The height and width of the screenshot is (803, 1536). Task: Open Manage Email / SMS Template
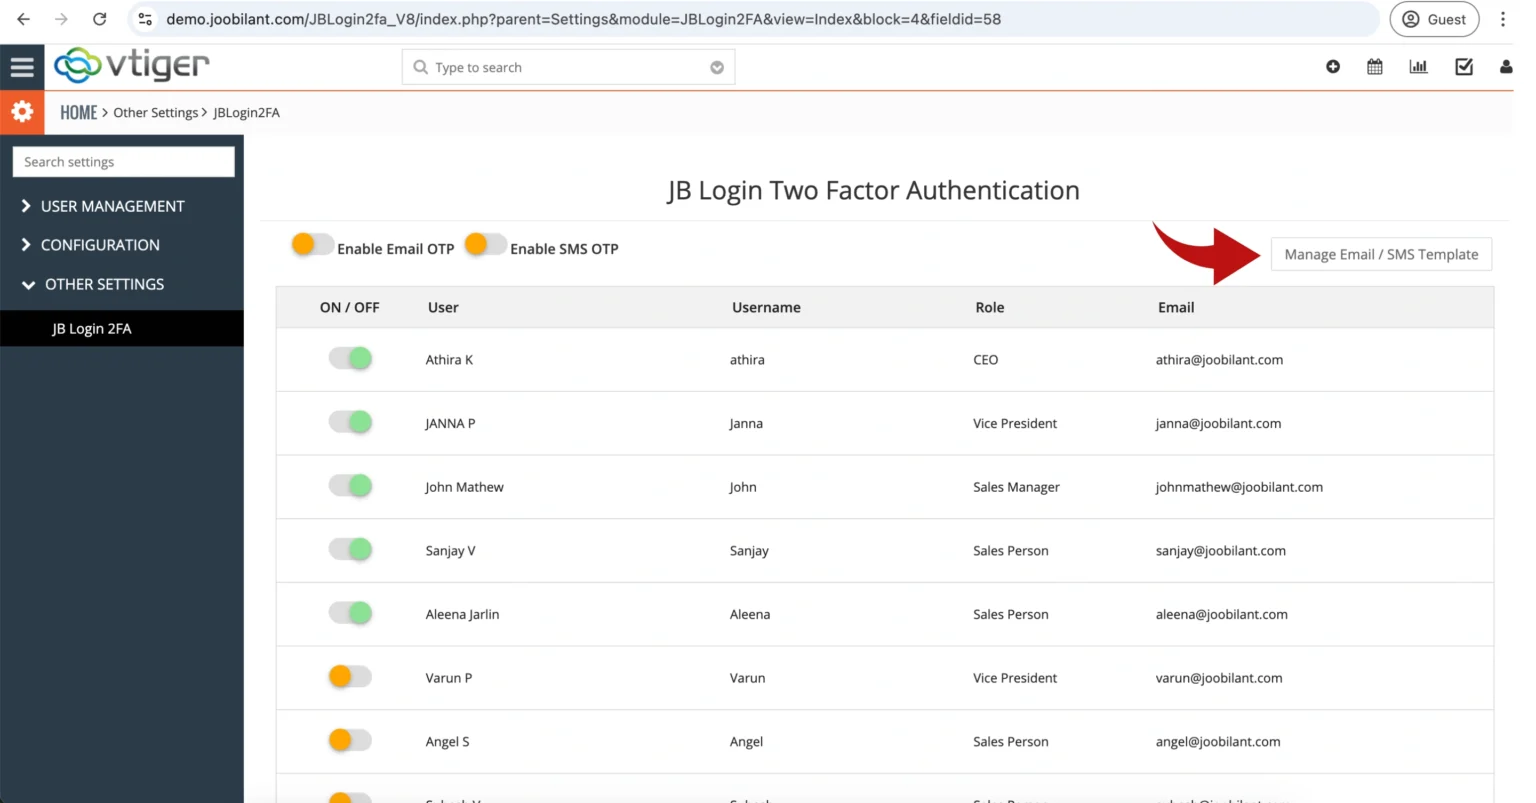[x=1380, y=254]
